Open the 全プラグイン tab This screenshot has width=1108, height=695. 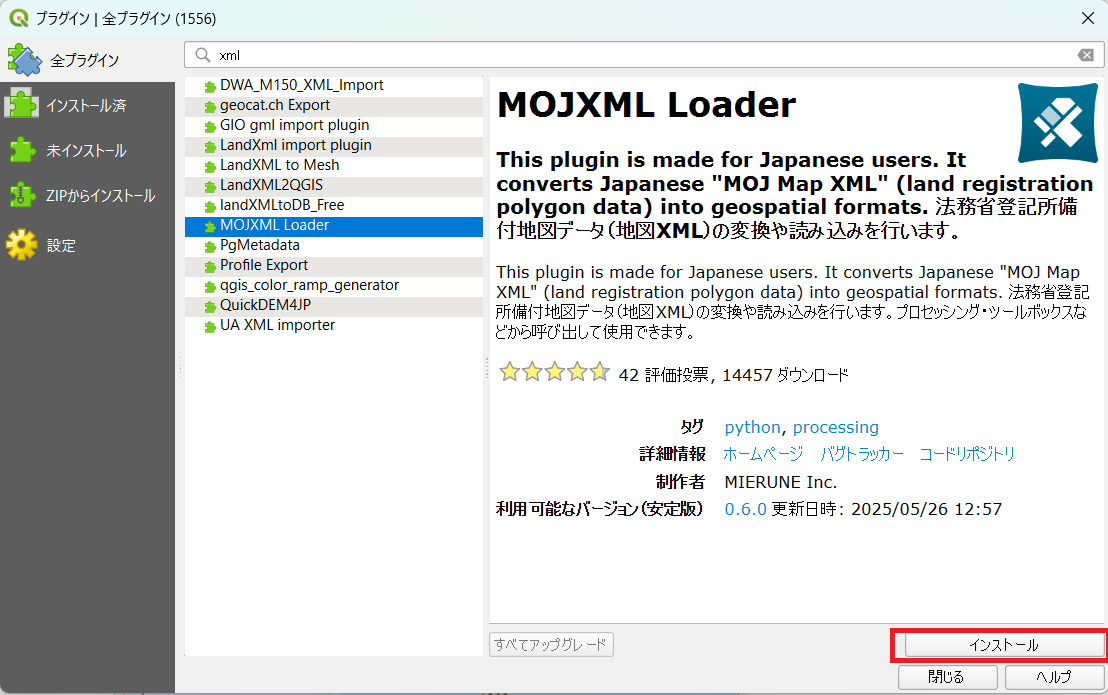[x=87, y=60]
